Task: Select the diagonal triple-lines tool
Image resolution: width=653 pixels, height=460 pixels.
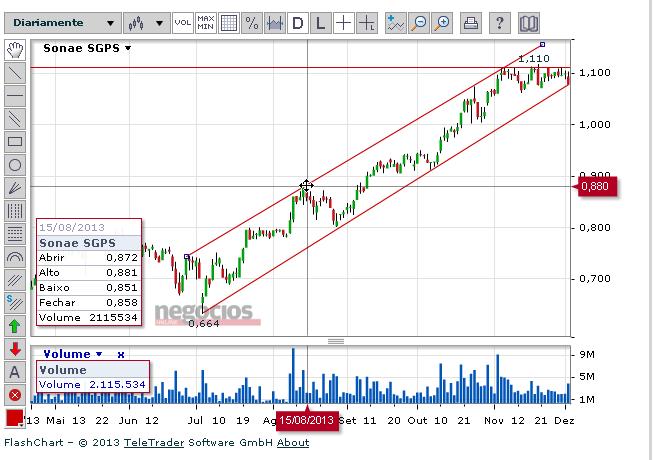Action: click(15, 280)
